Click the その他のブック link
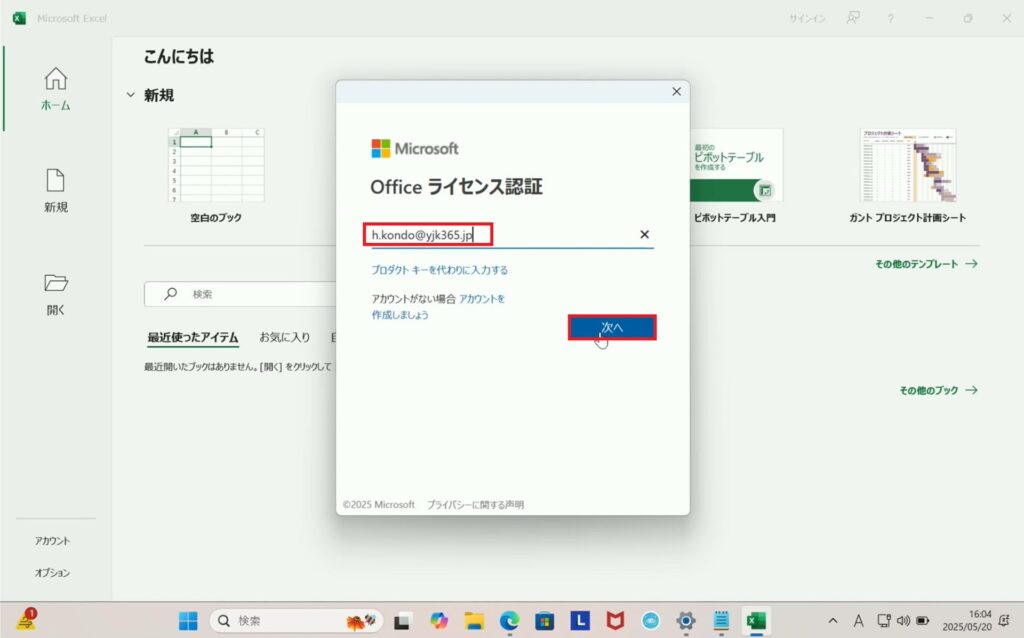The image size is (1024, 638). (938, 390)
